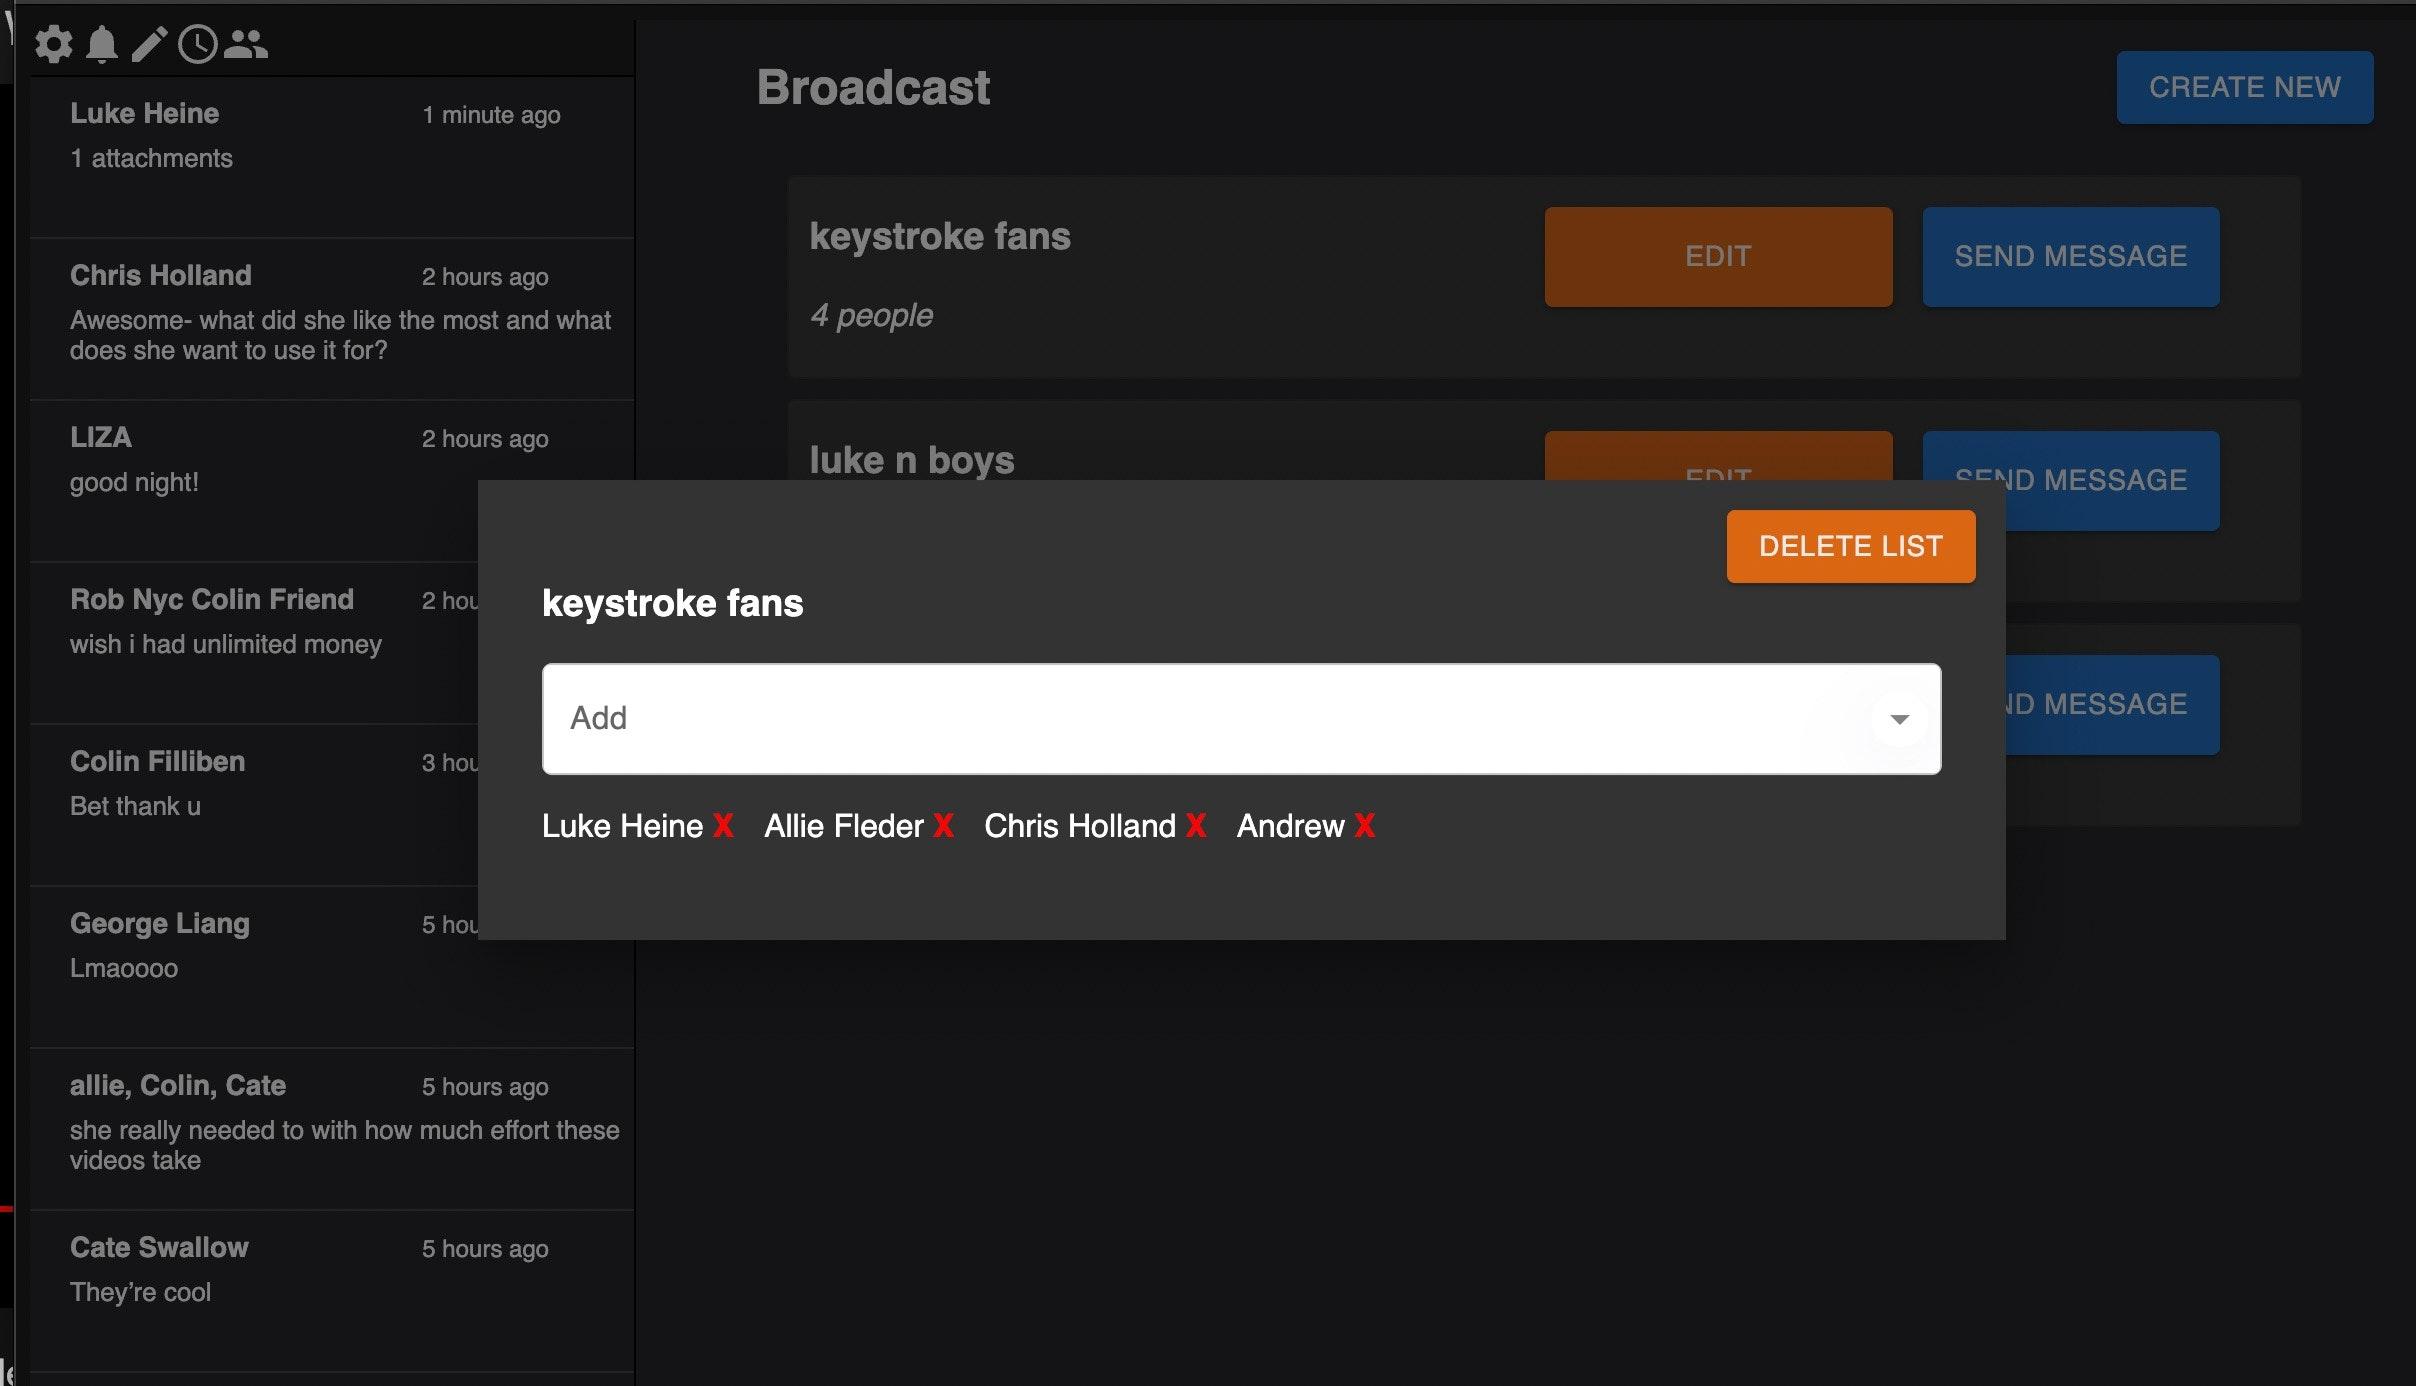Send message to keystroke fans
2416x1386 pixels.
2070,257
